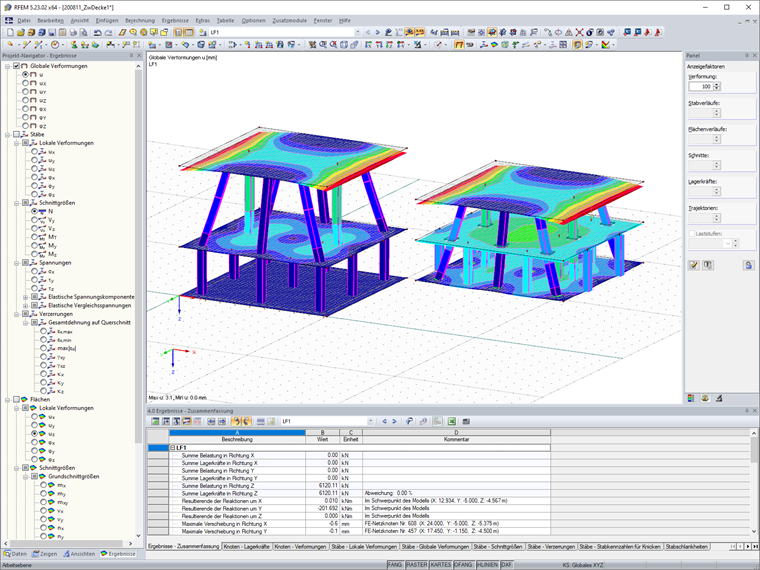
Task: Click the Print icon in main toolbar
Action: click(x=73, y=32)
